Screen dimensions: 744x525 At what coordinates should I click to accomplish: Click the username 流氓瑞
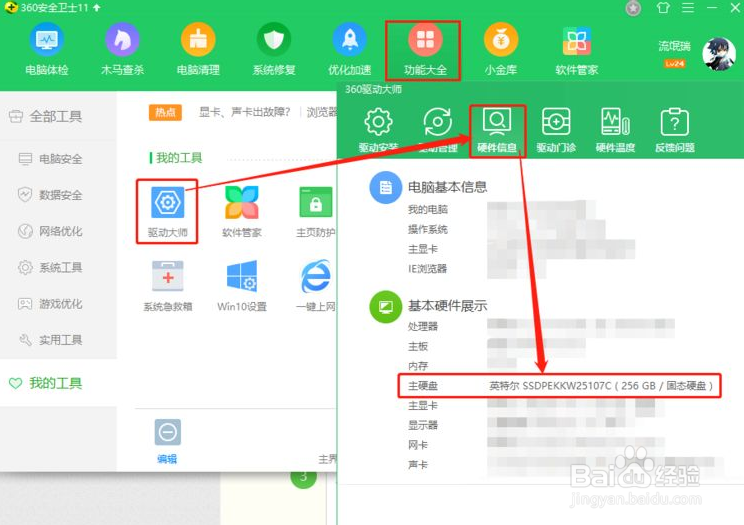[674, 46]
